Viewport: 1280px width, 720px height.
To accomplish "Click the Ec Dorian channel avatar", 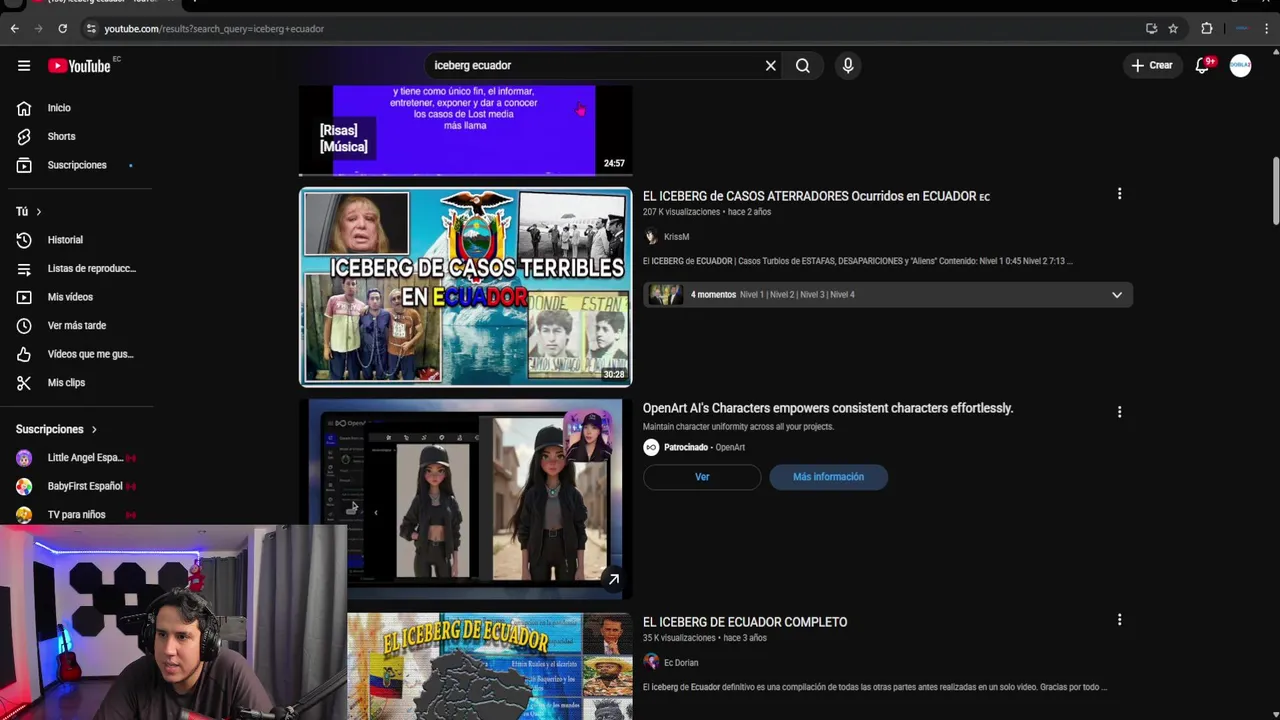I will pos(651,662).
